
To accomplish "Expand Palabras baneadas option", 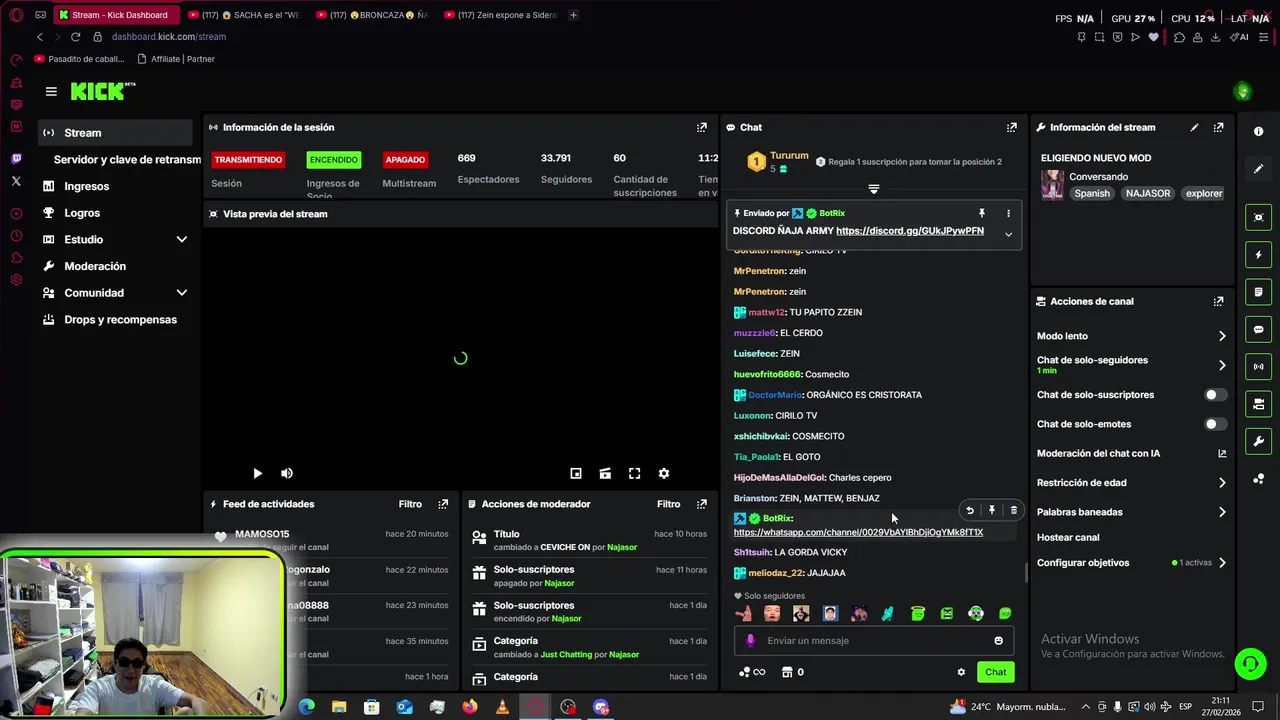I will pos(1222,512).
